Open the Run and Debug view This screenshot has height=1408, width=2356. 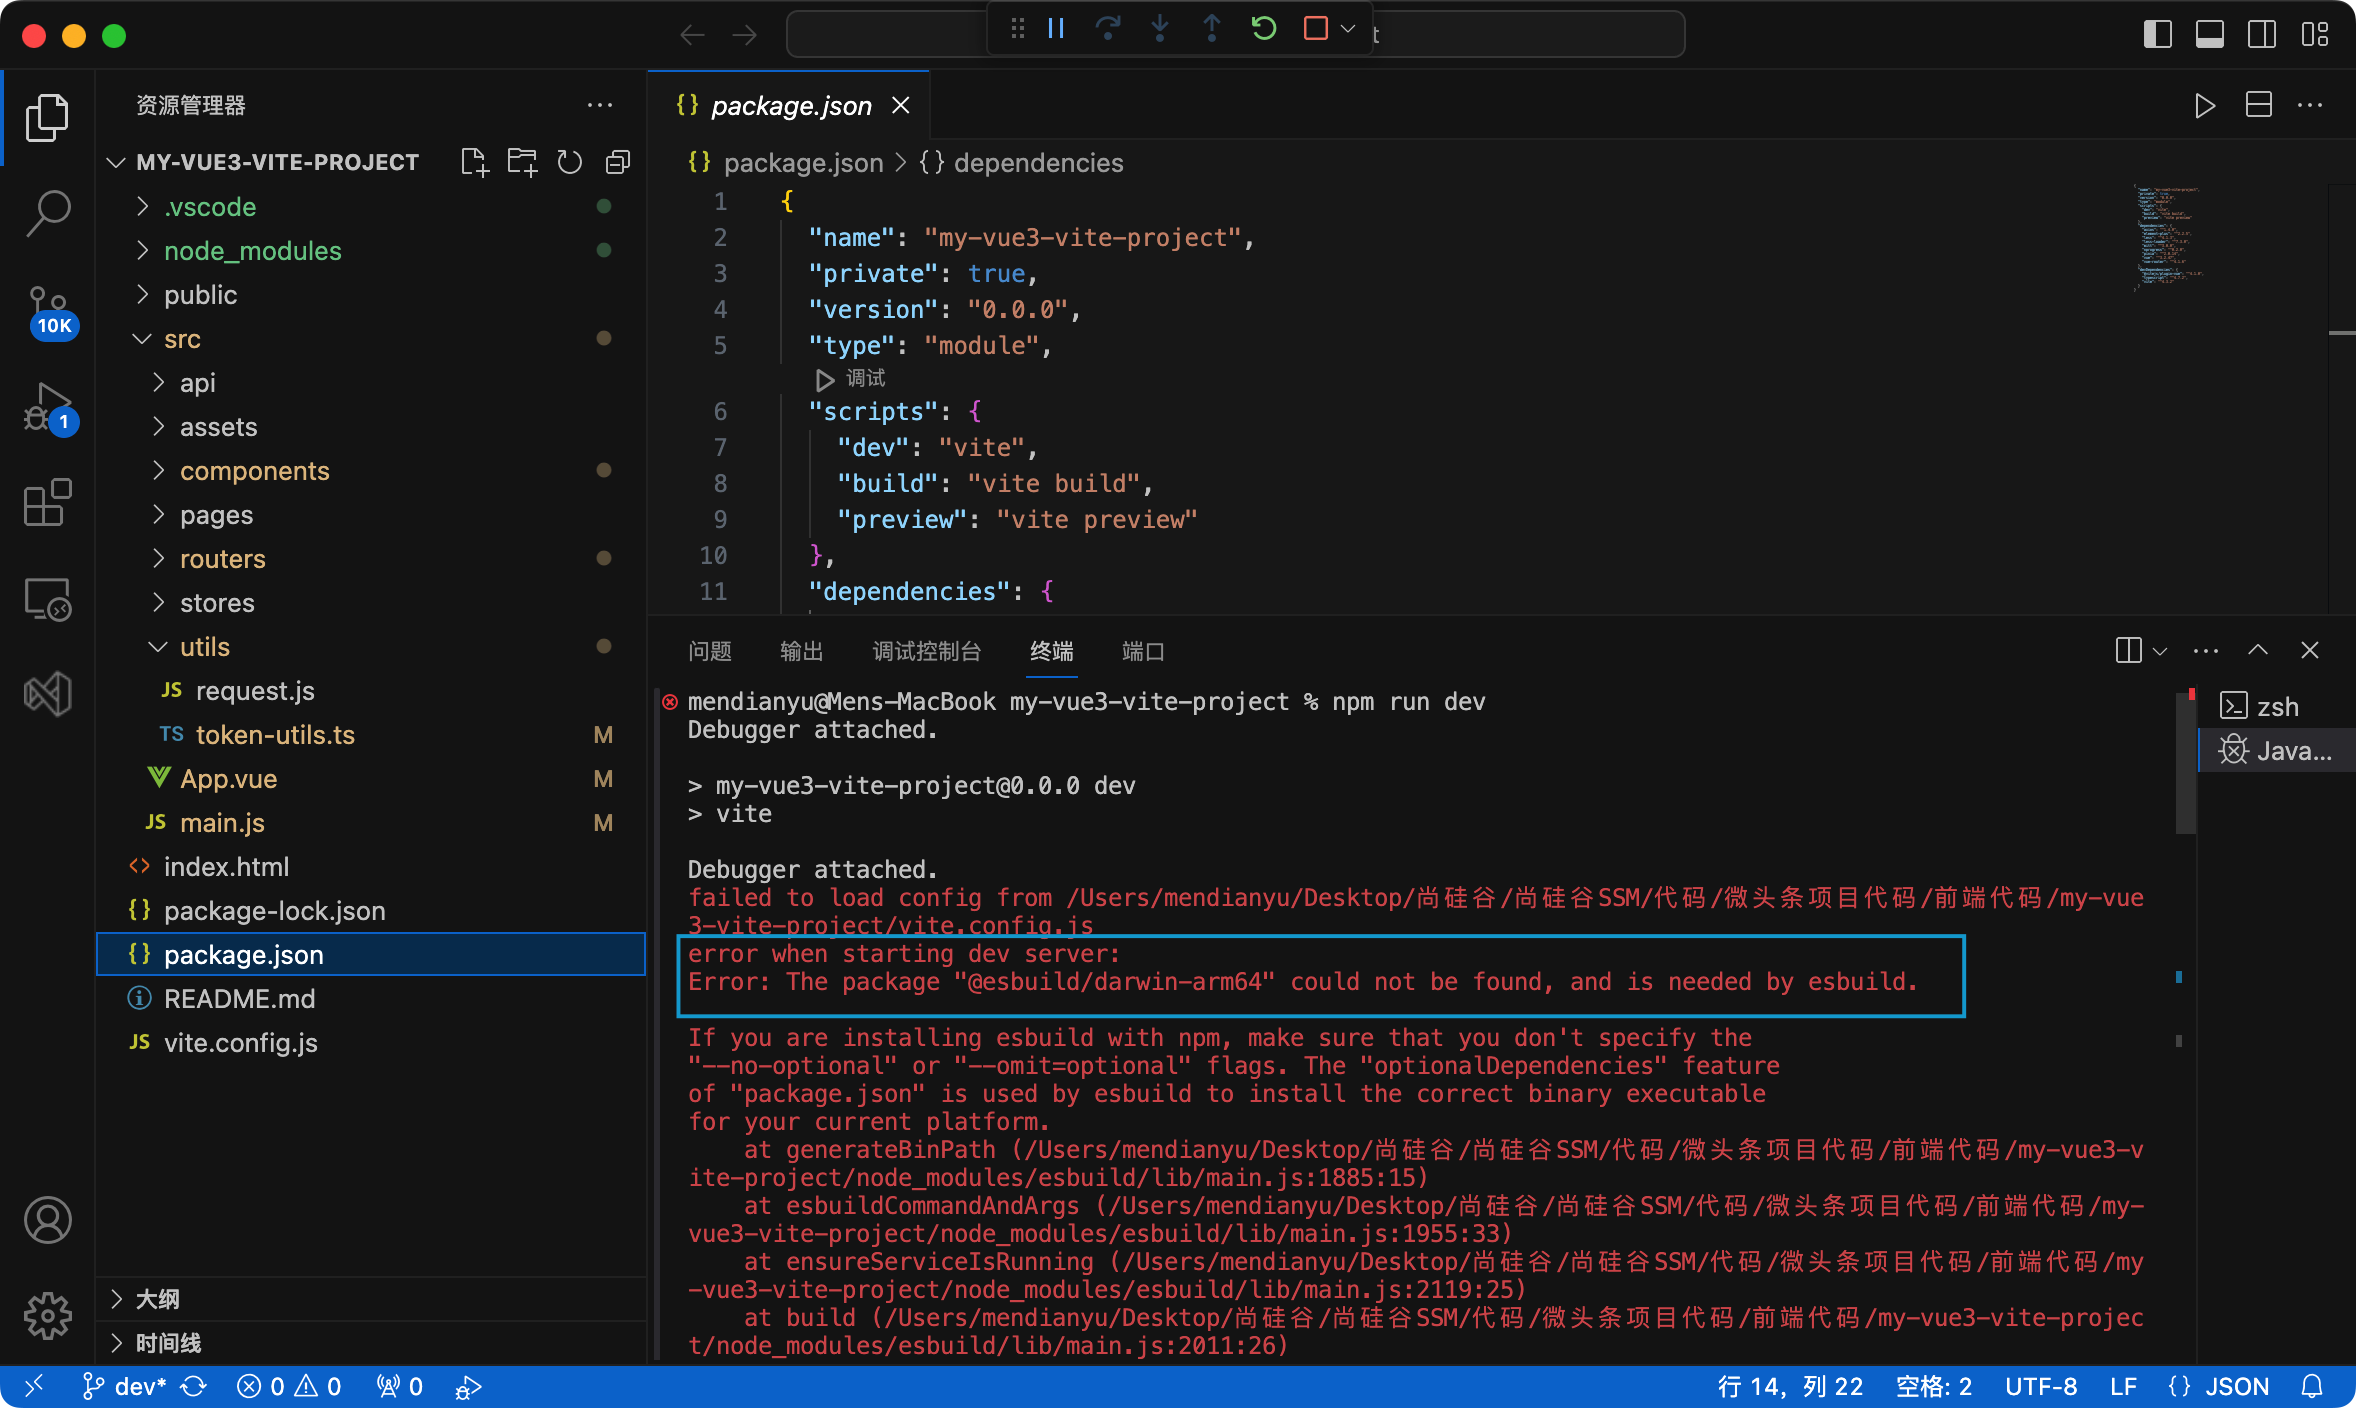coord(47,406)
